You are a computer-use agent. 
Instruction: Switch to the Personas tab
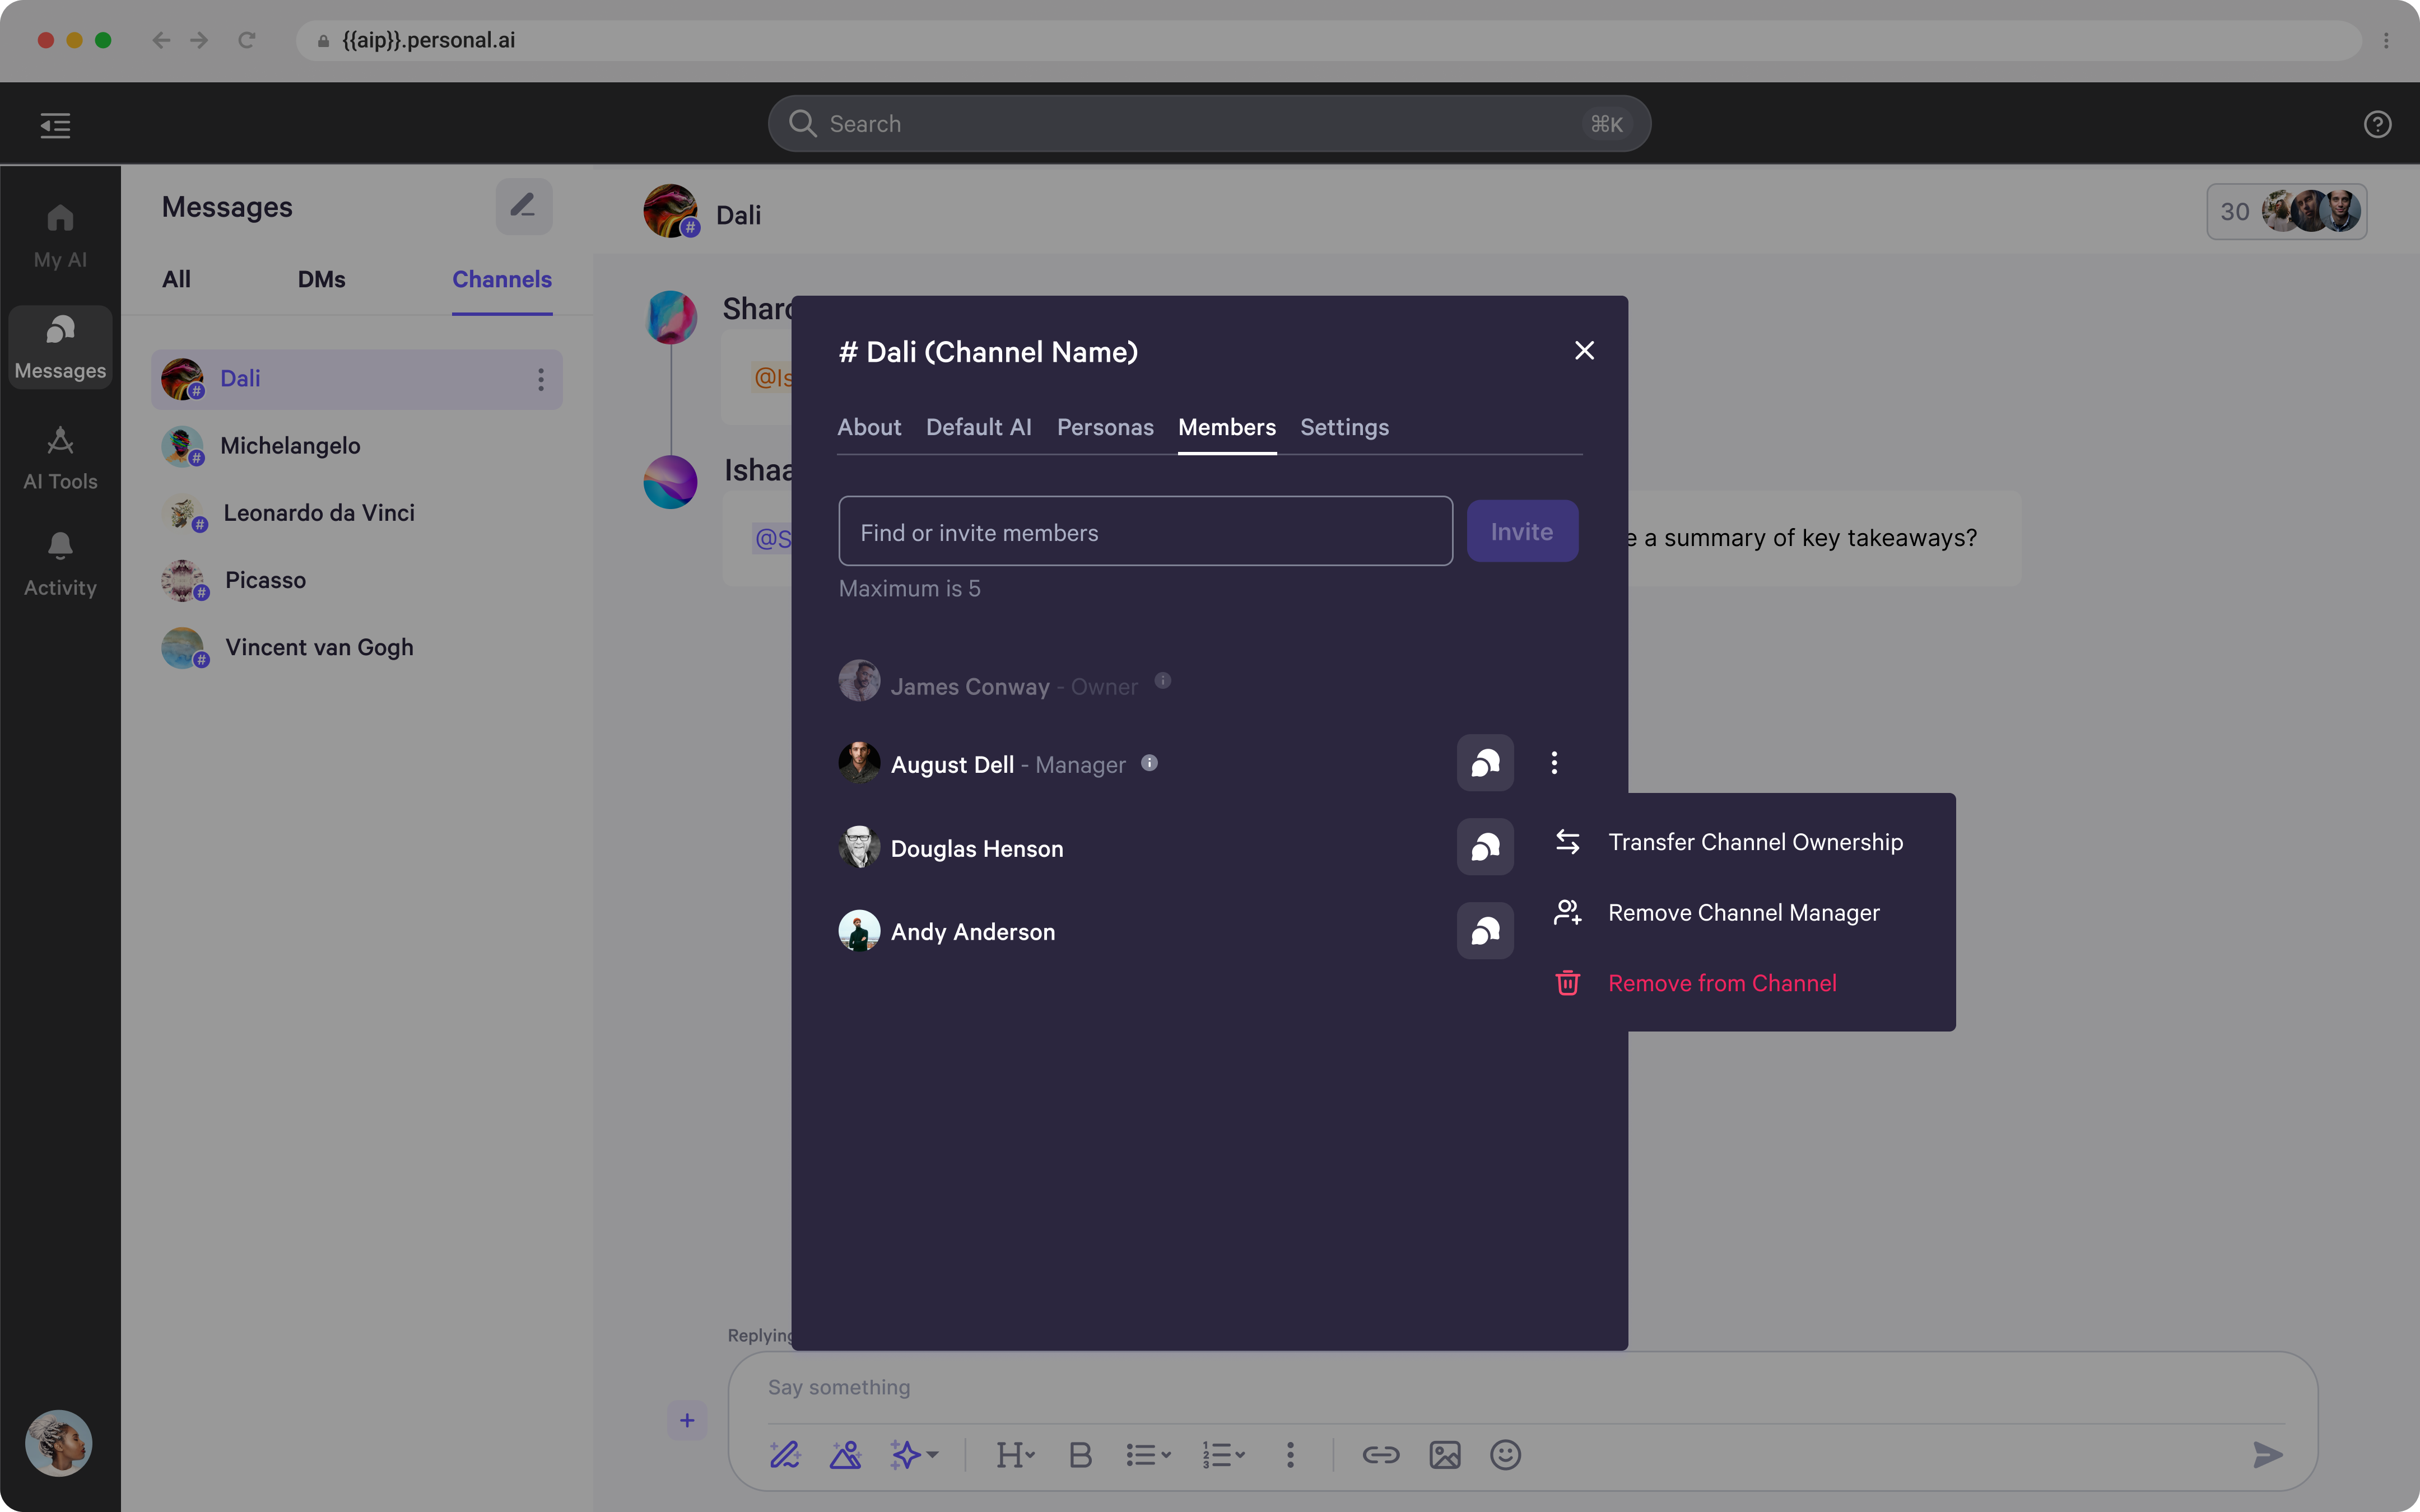(x=1105, y=427)
